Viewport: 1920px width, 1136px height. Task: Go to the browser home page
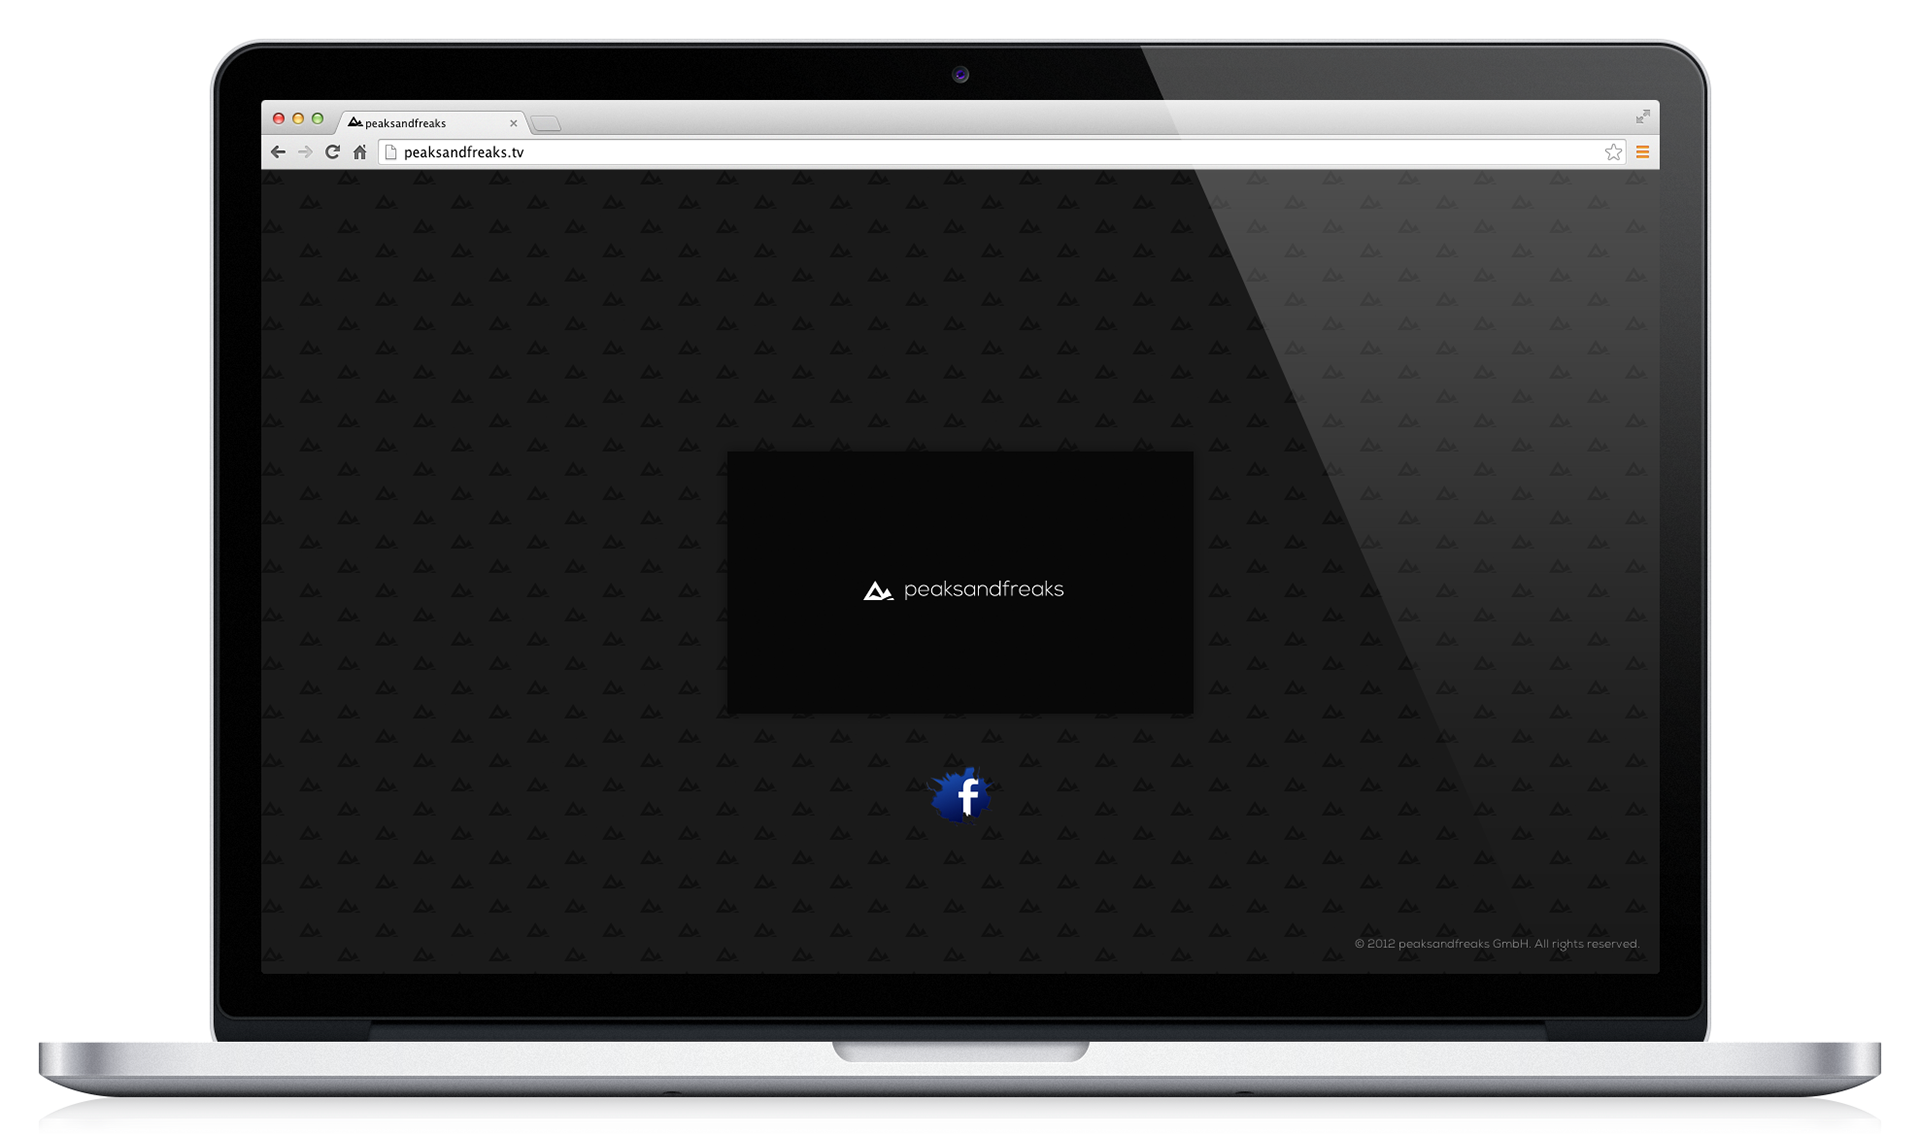(360, 152)
